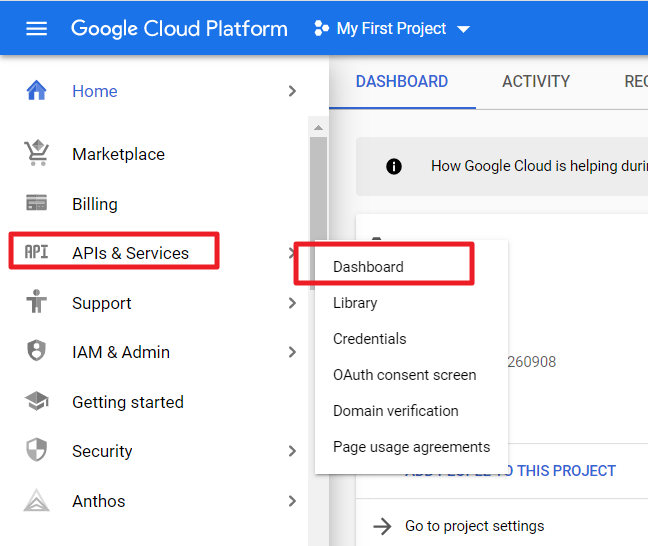The height and width of the screenshot is (546, 648).
Task: Expand the Home submenu chevron
Action: (x=292, y=91)
